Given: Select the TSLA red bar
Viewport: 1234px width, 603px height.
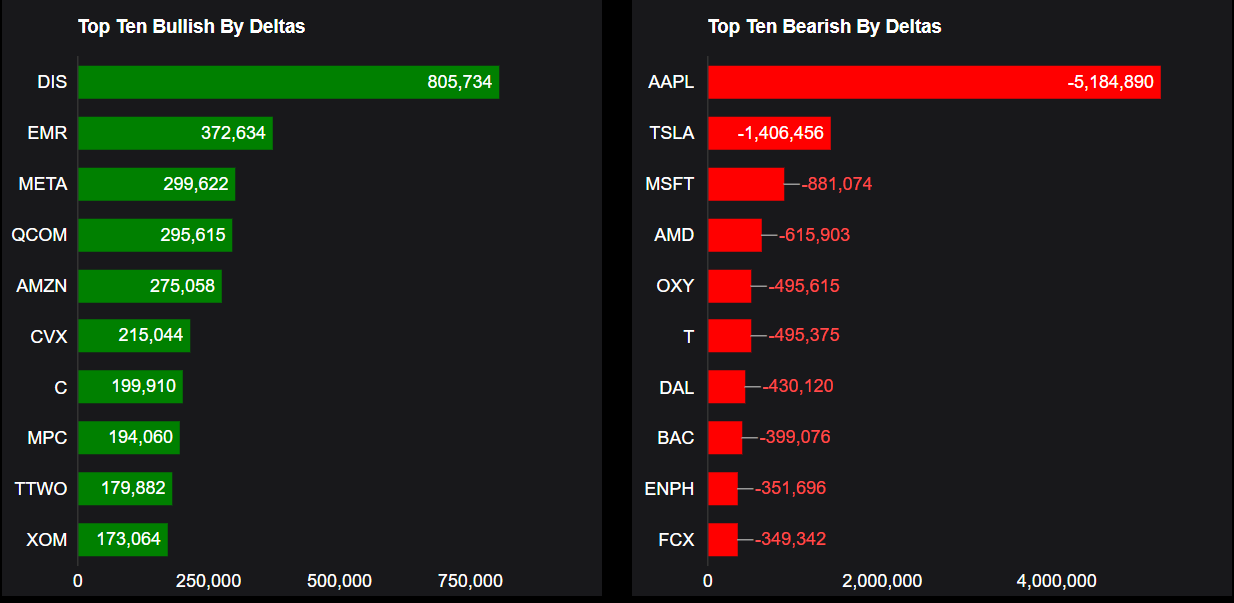Looking at the screenshot, I should pyautogui.click(x=769, y=133).
